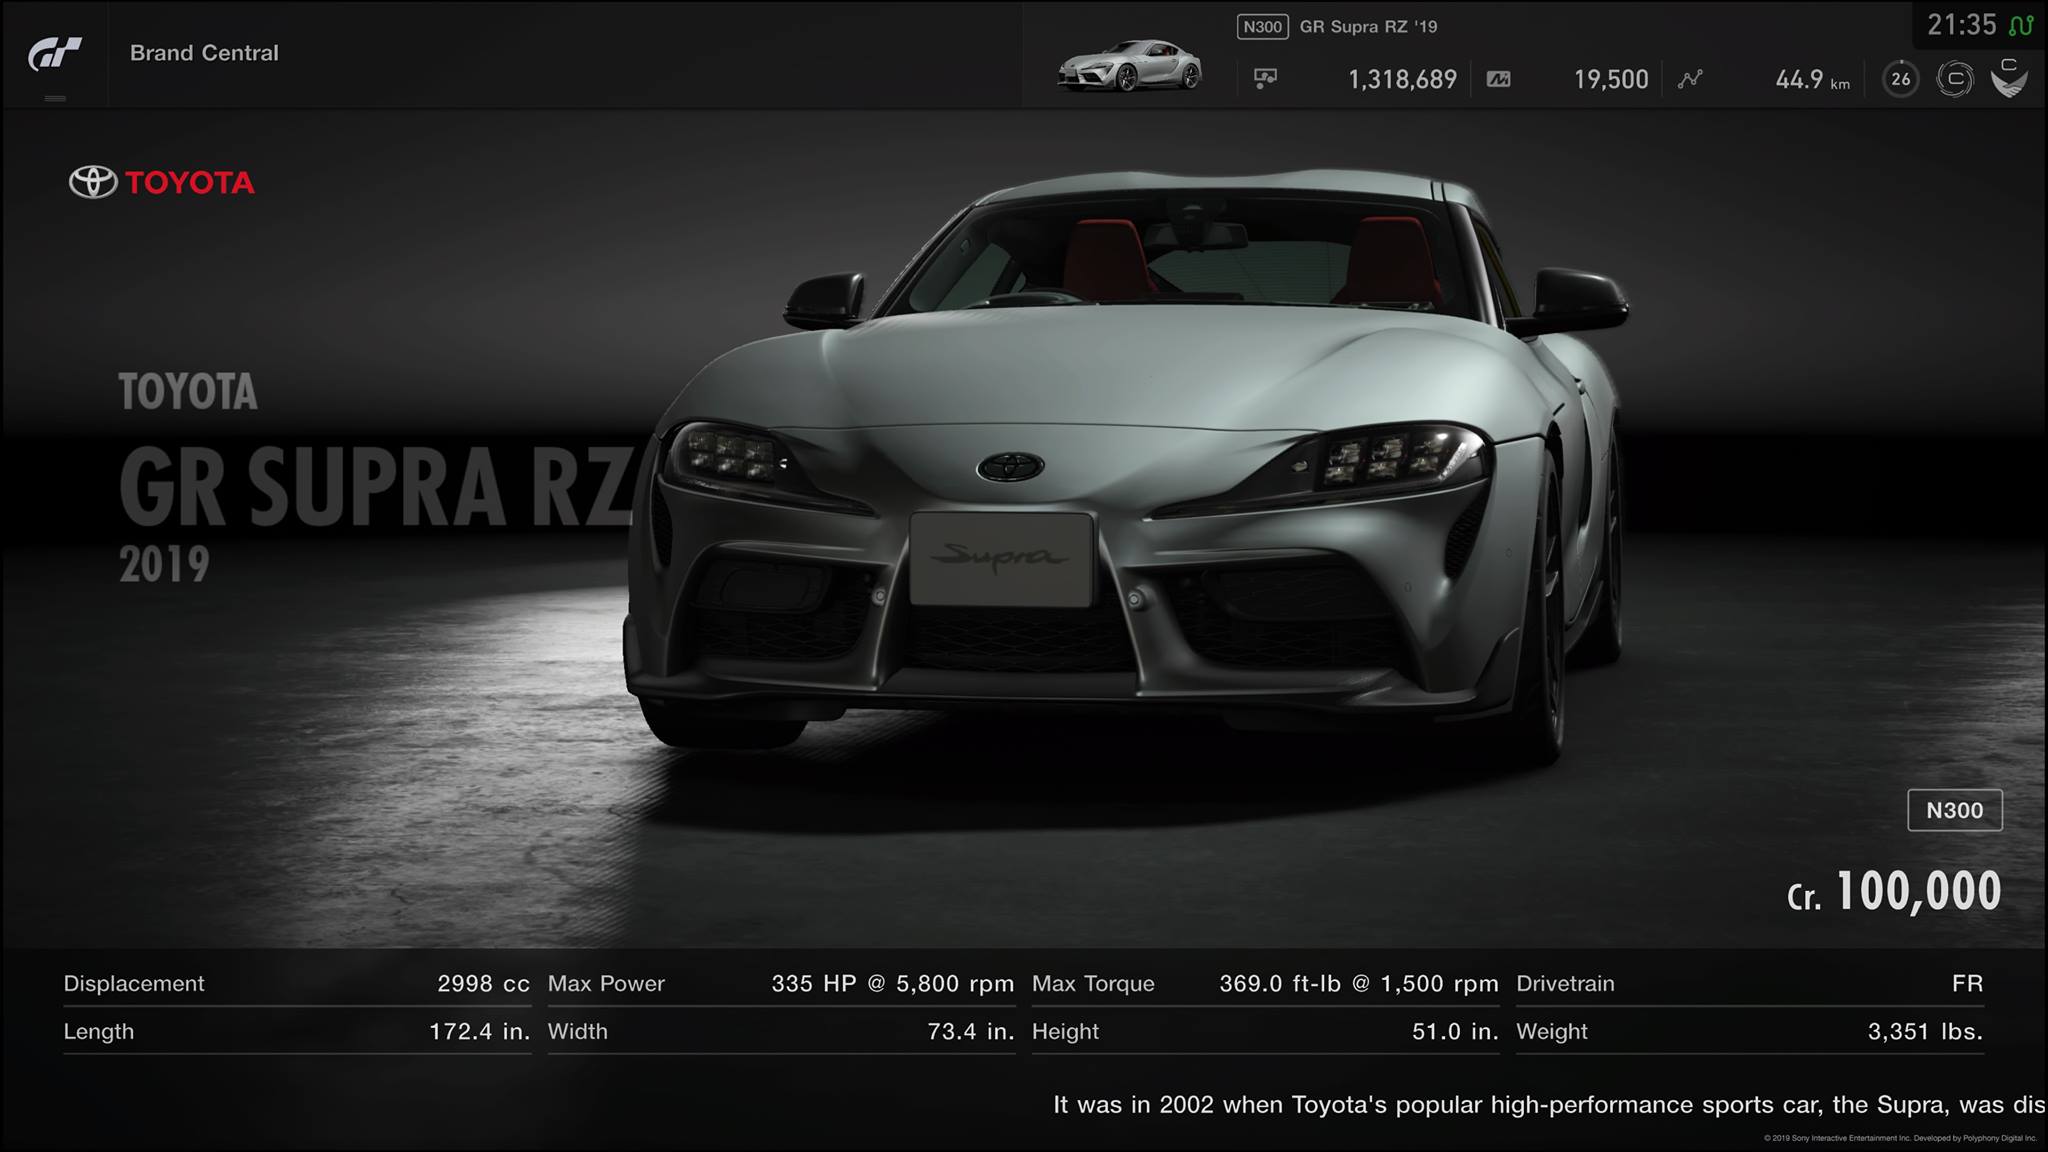The width and height of the screenshot is (2048, 1152).
Task: Click the daily distance graph icon
Action: [x=1690, y=79]
